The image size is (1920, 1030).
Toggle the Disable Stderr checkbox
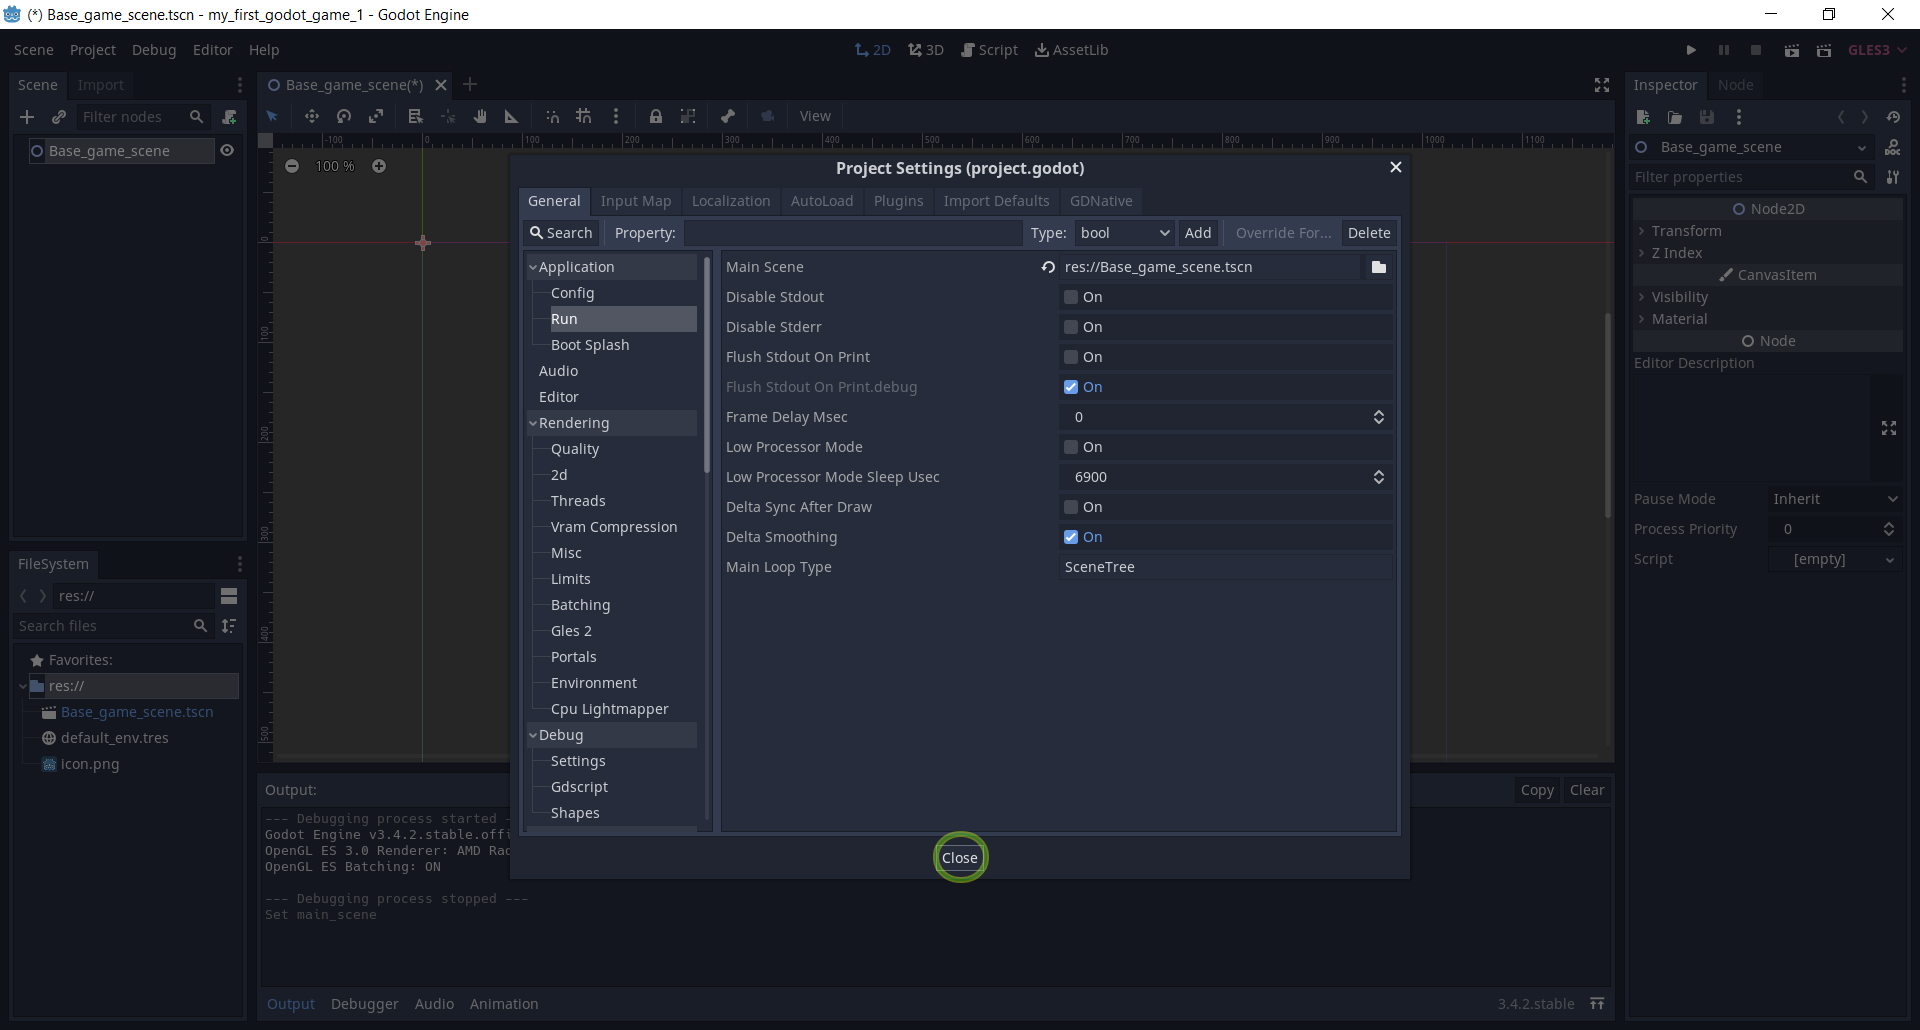tap(1071, 327)
